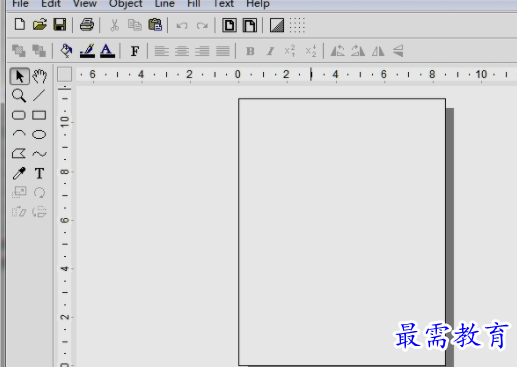Select the straight line tool
This screenshot has height=367, width=517.
(39, 96)
